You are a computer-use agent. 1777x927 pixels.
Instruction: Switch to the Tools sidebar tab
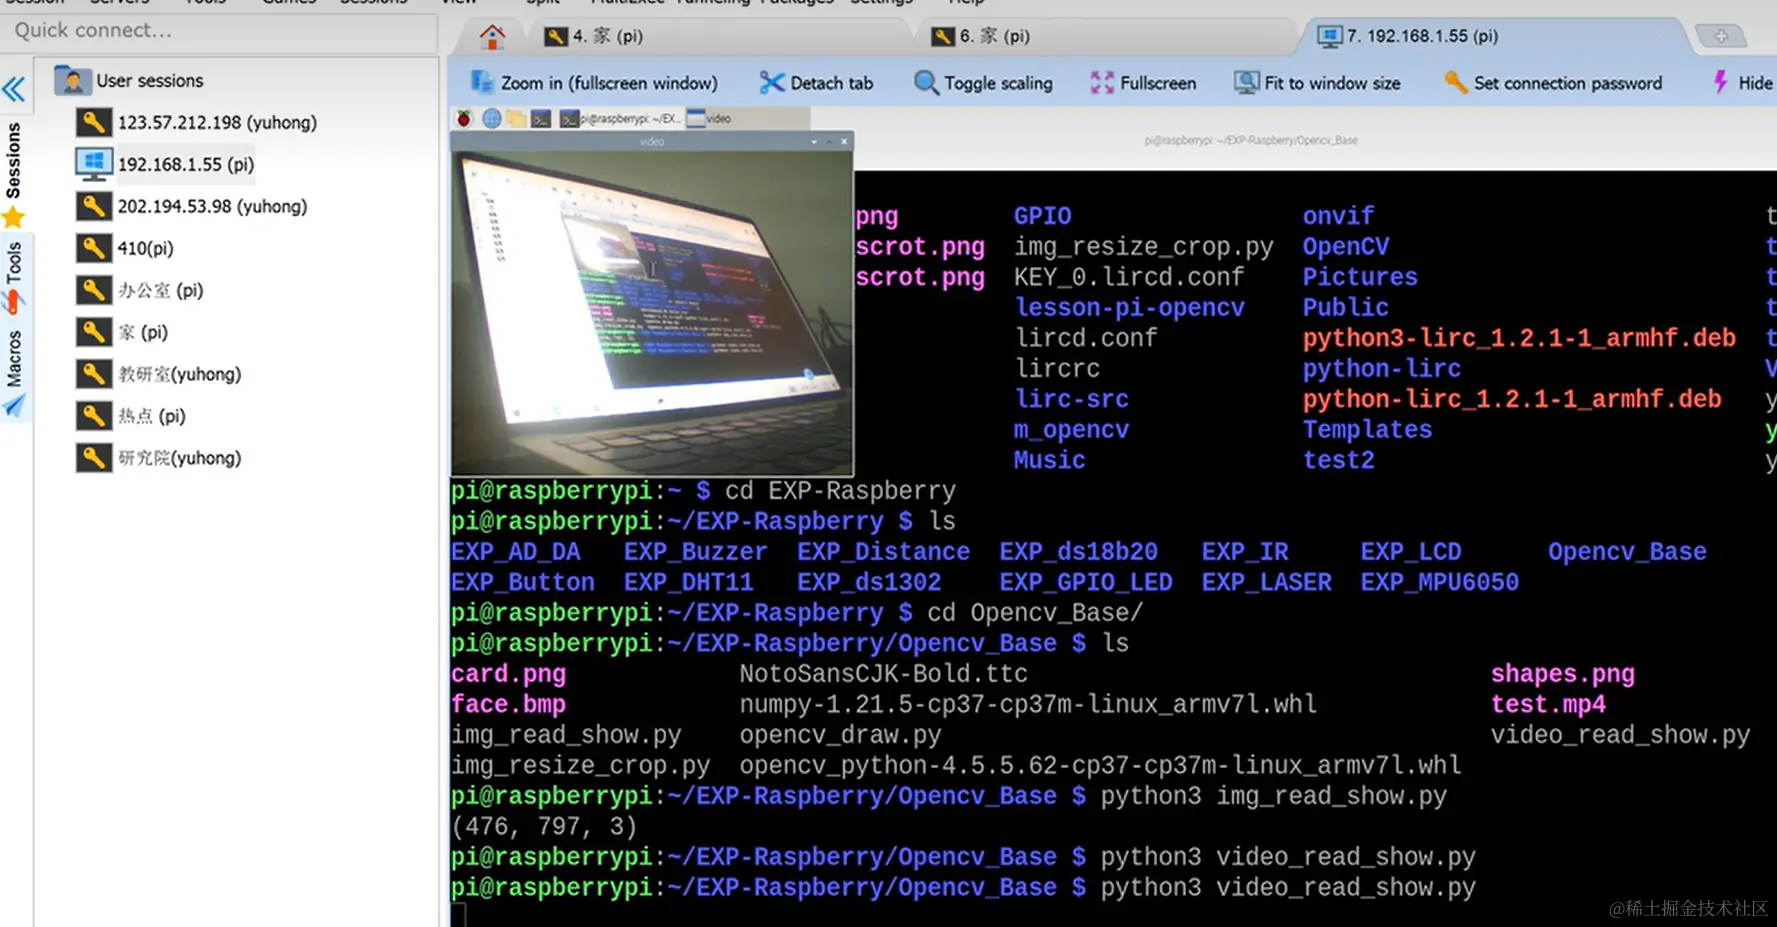[14, 262]
